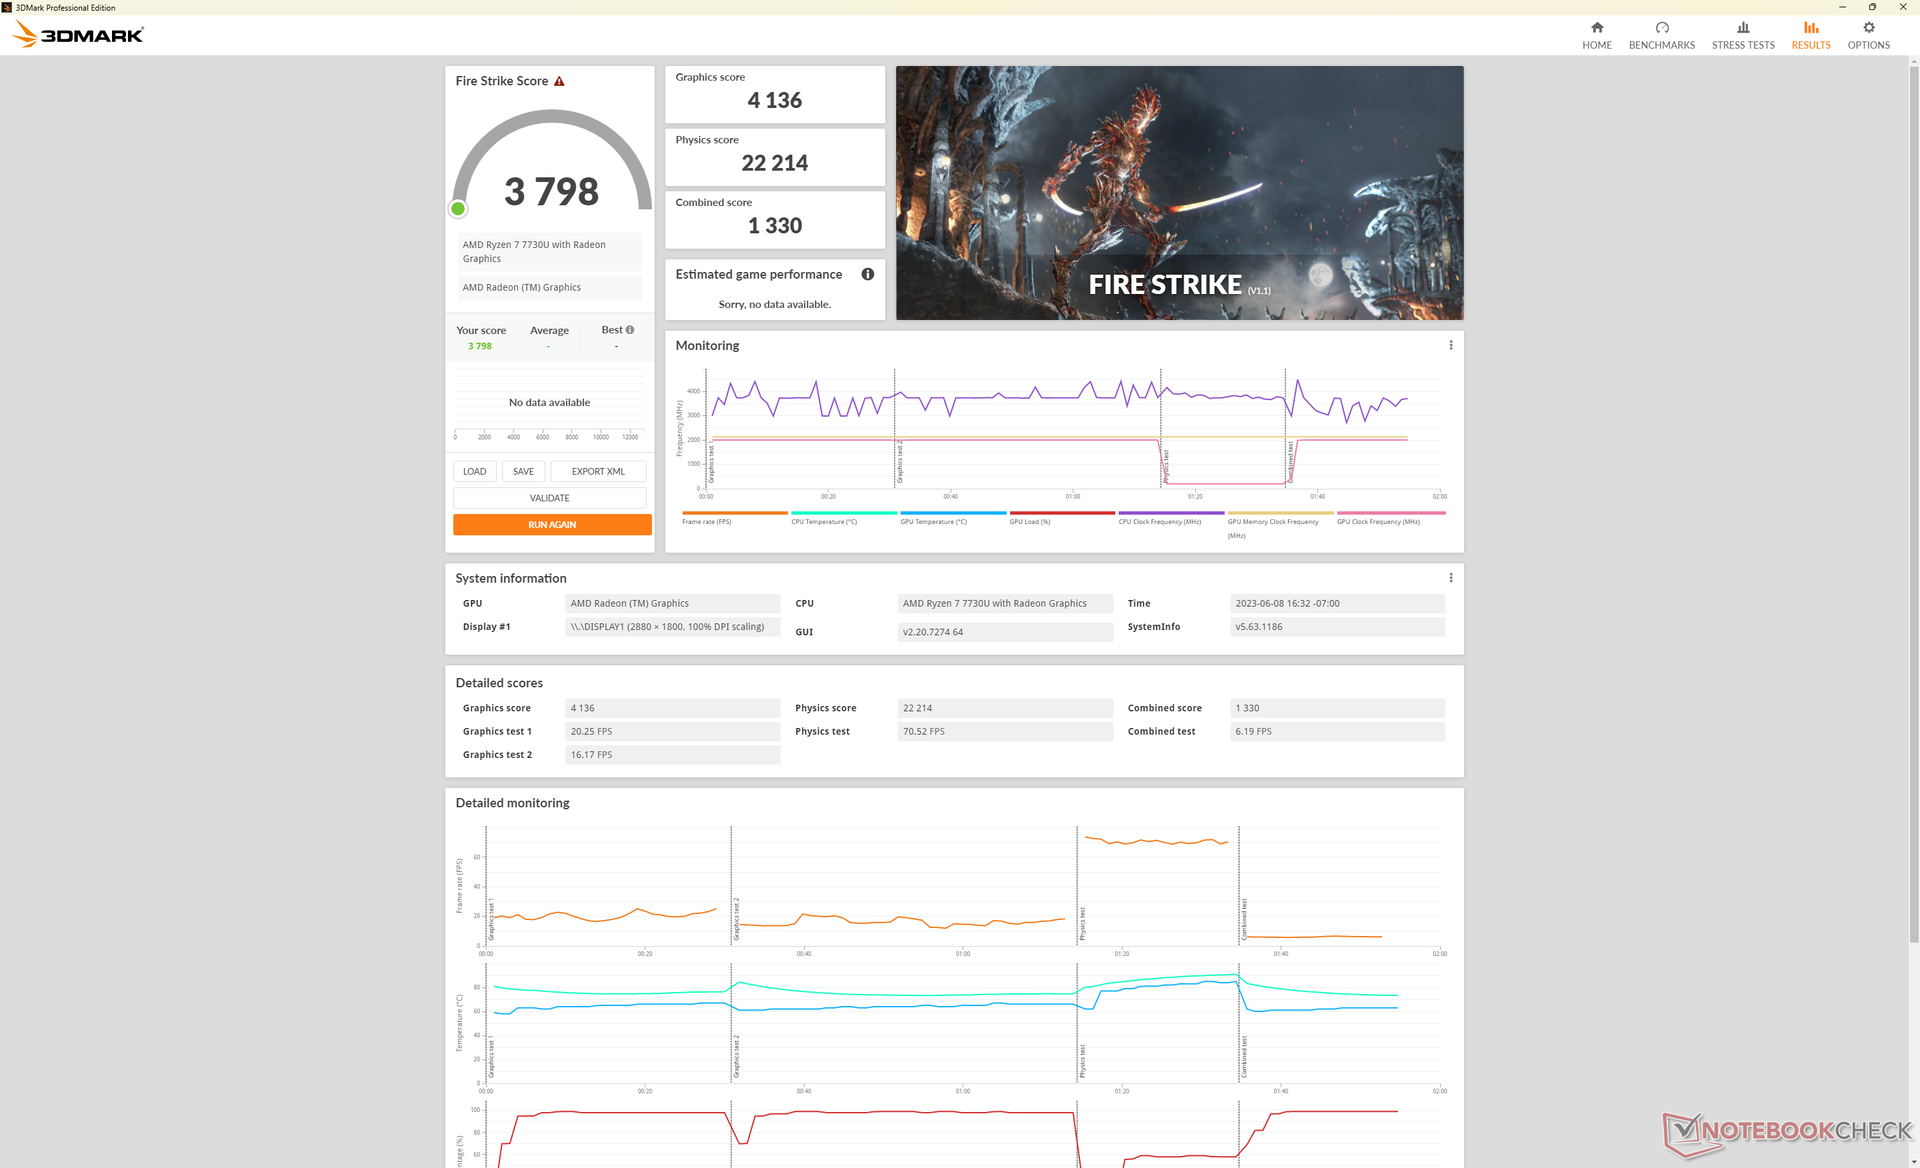Select the Results bar chart icon
This screenshot has height=1168, width=1920.
[1810, 28]
